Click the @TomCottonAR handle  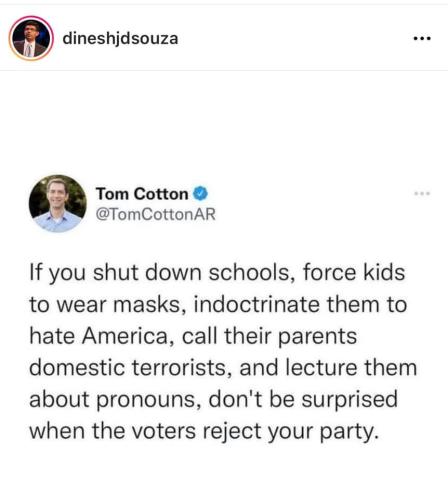click(x=156, y=214)
